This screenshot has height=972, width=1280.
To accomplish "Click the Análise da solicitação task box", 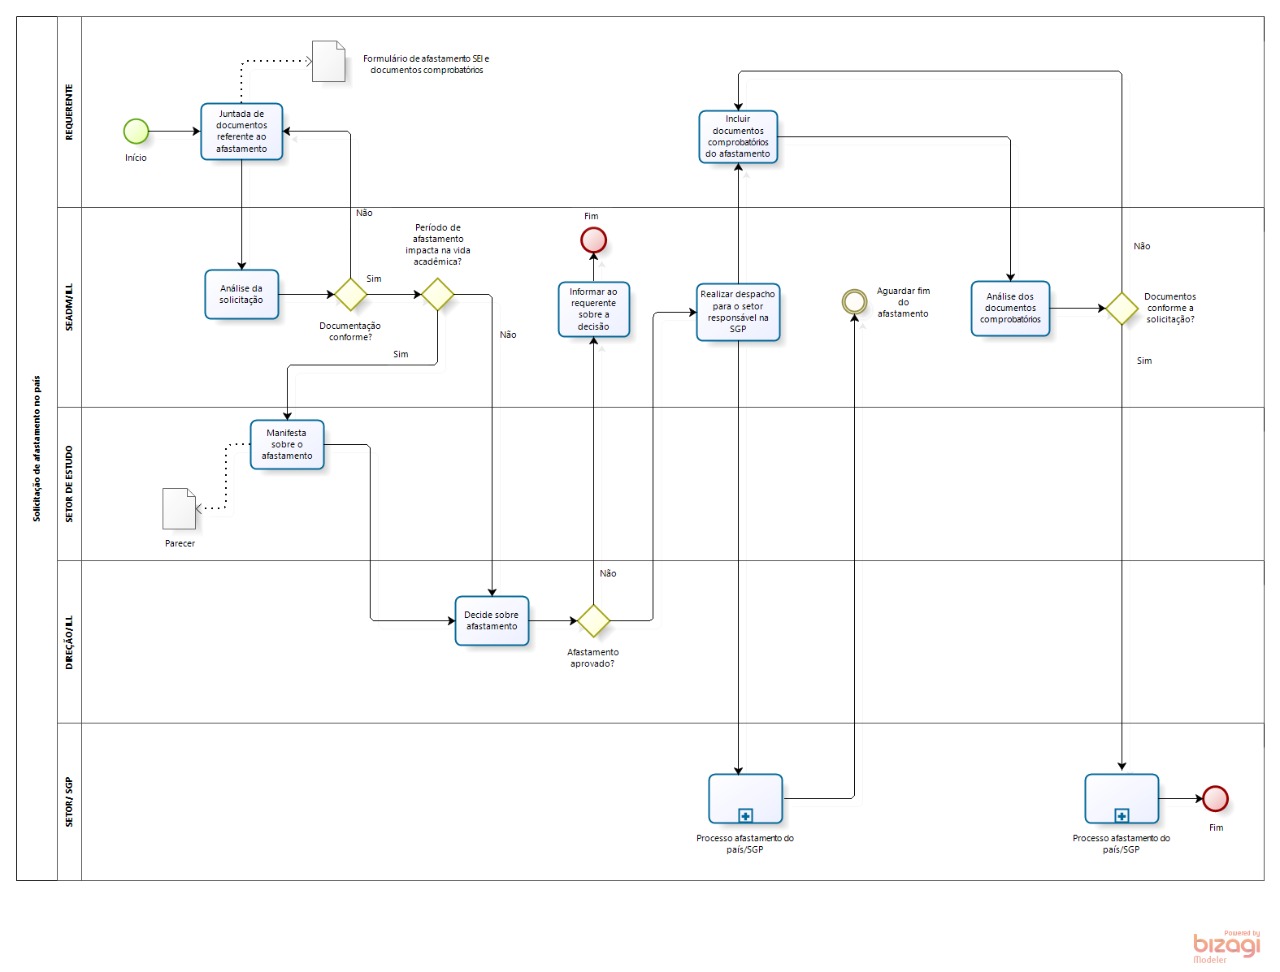I will [x=241, y=294].
